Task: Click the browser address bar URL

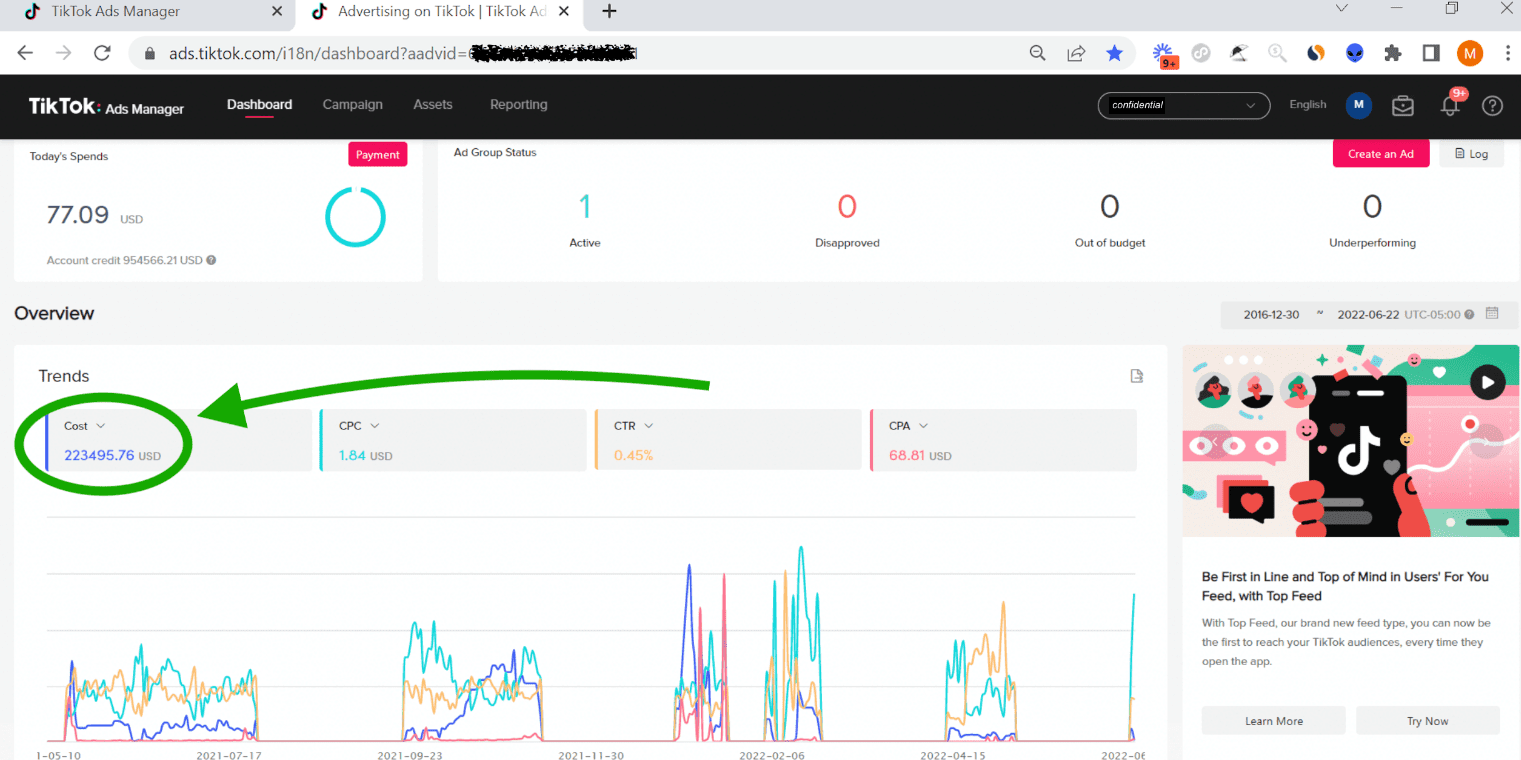Action: (x=403, y=54)
